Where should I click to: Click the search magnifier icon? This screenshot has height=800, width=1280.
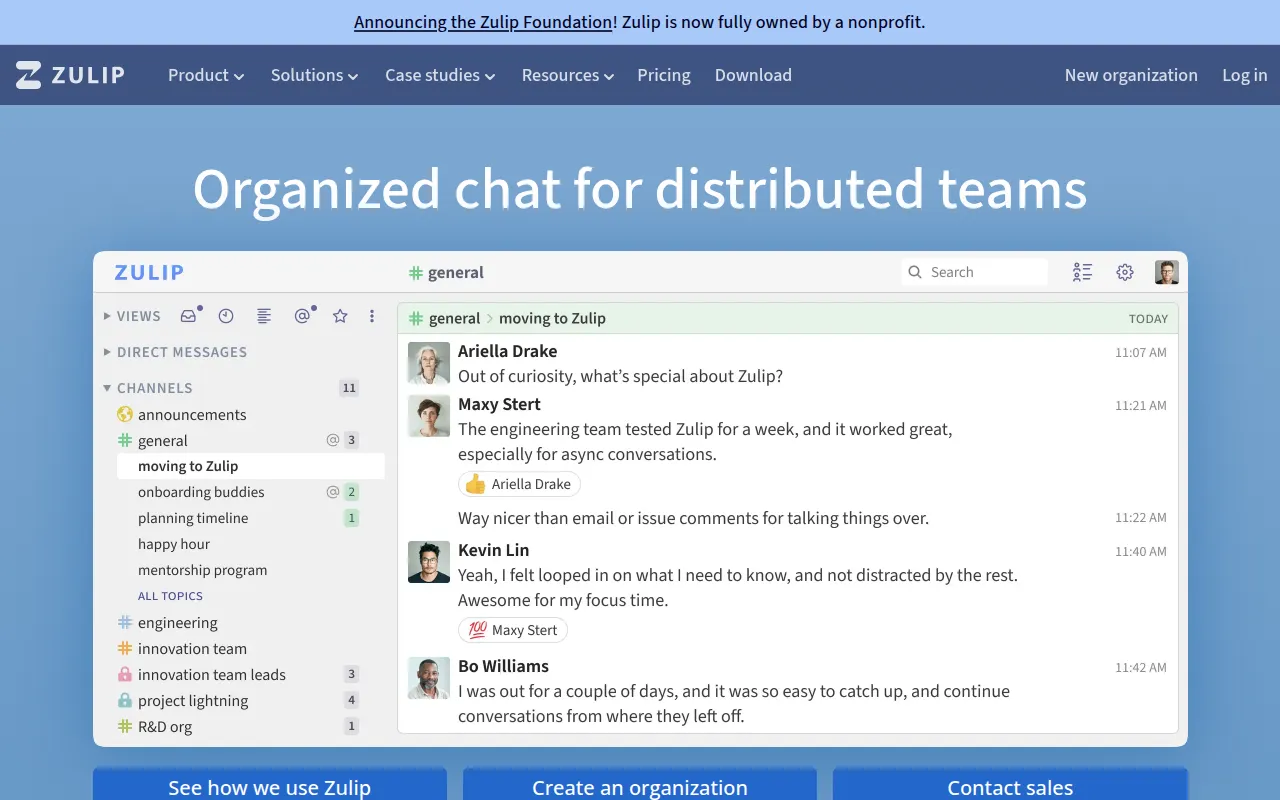[x=914, y=272]
